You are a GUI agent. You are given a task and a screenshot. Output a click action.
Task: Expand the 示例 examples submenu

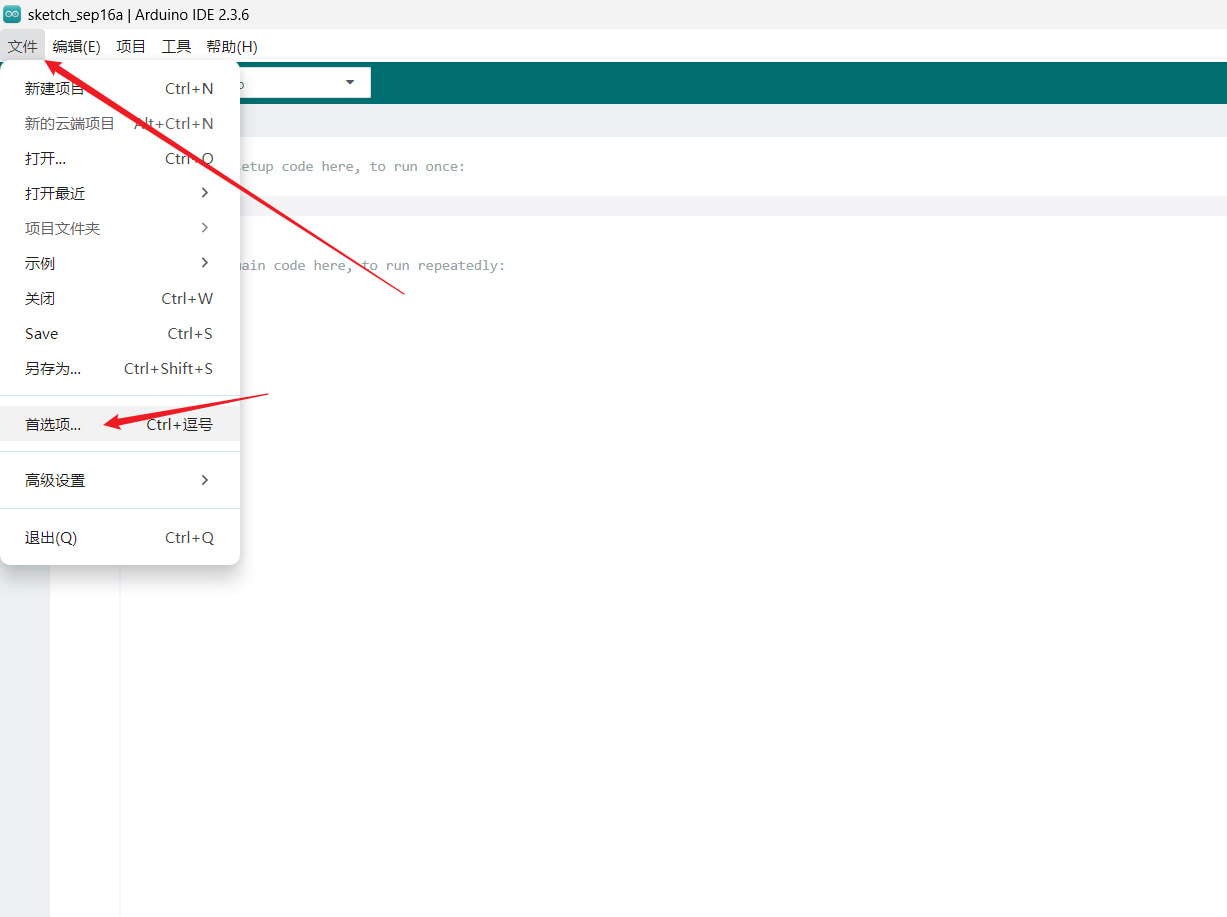119,263
